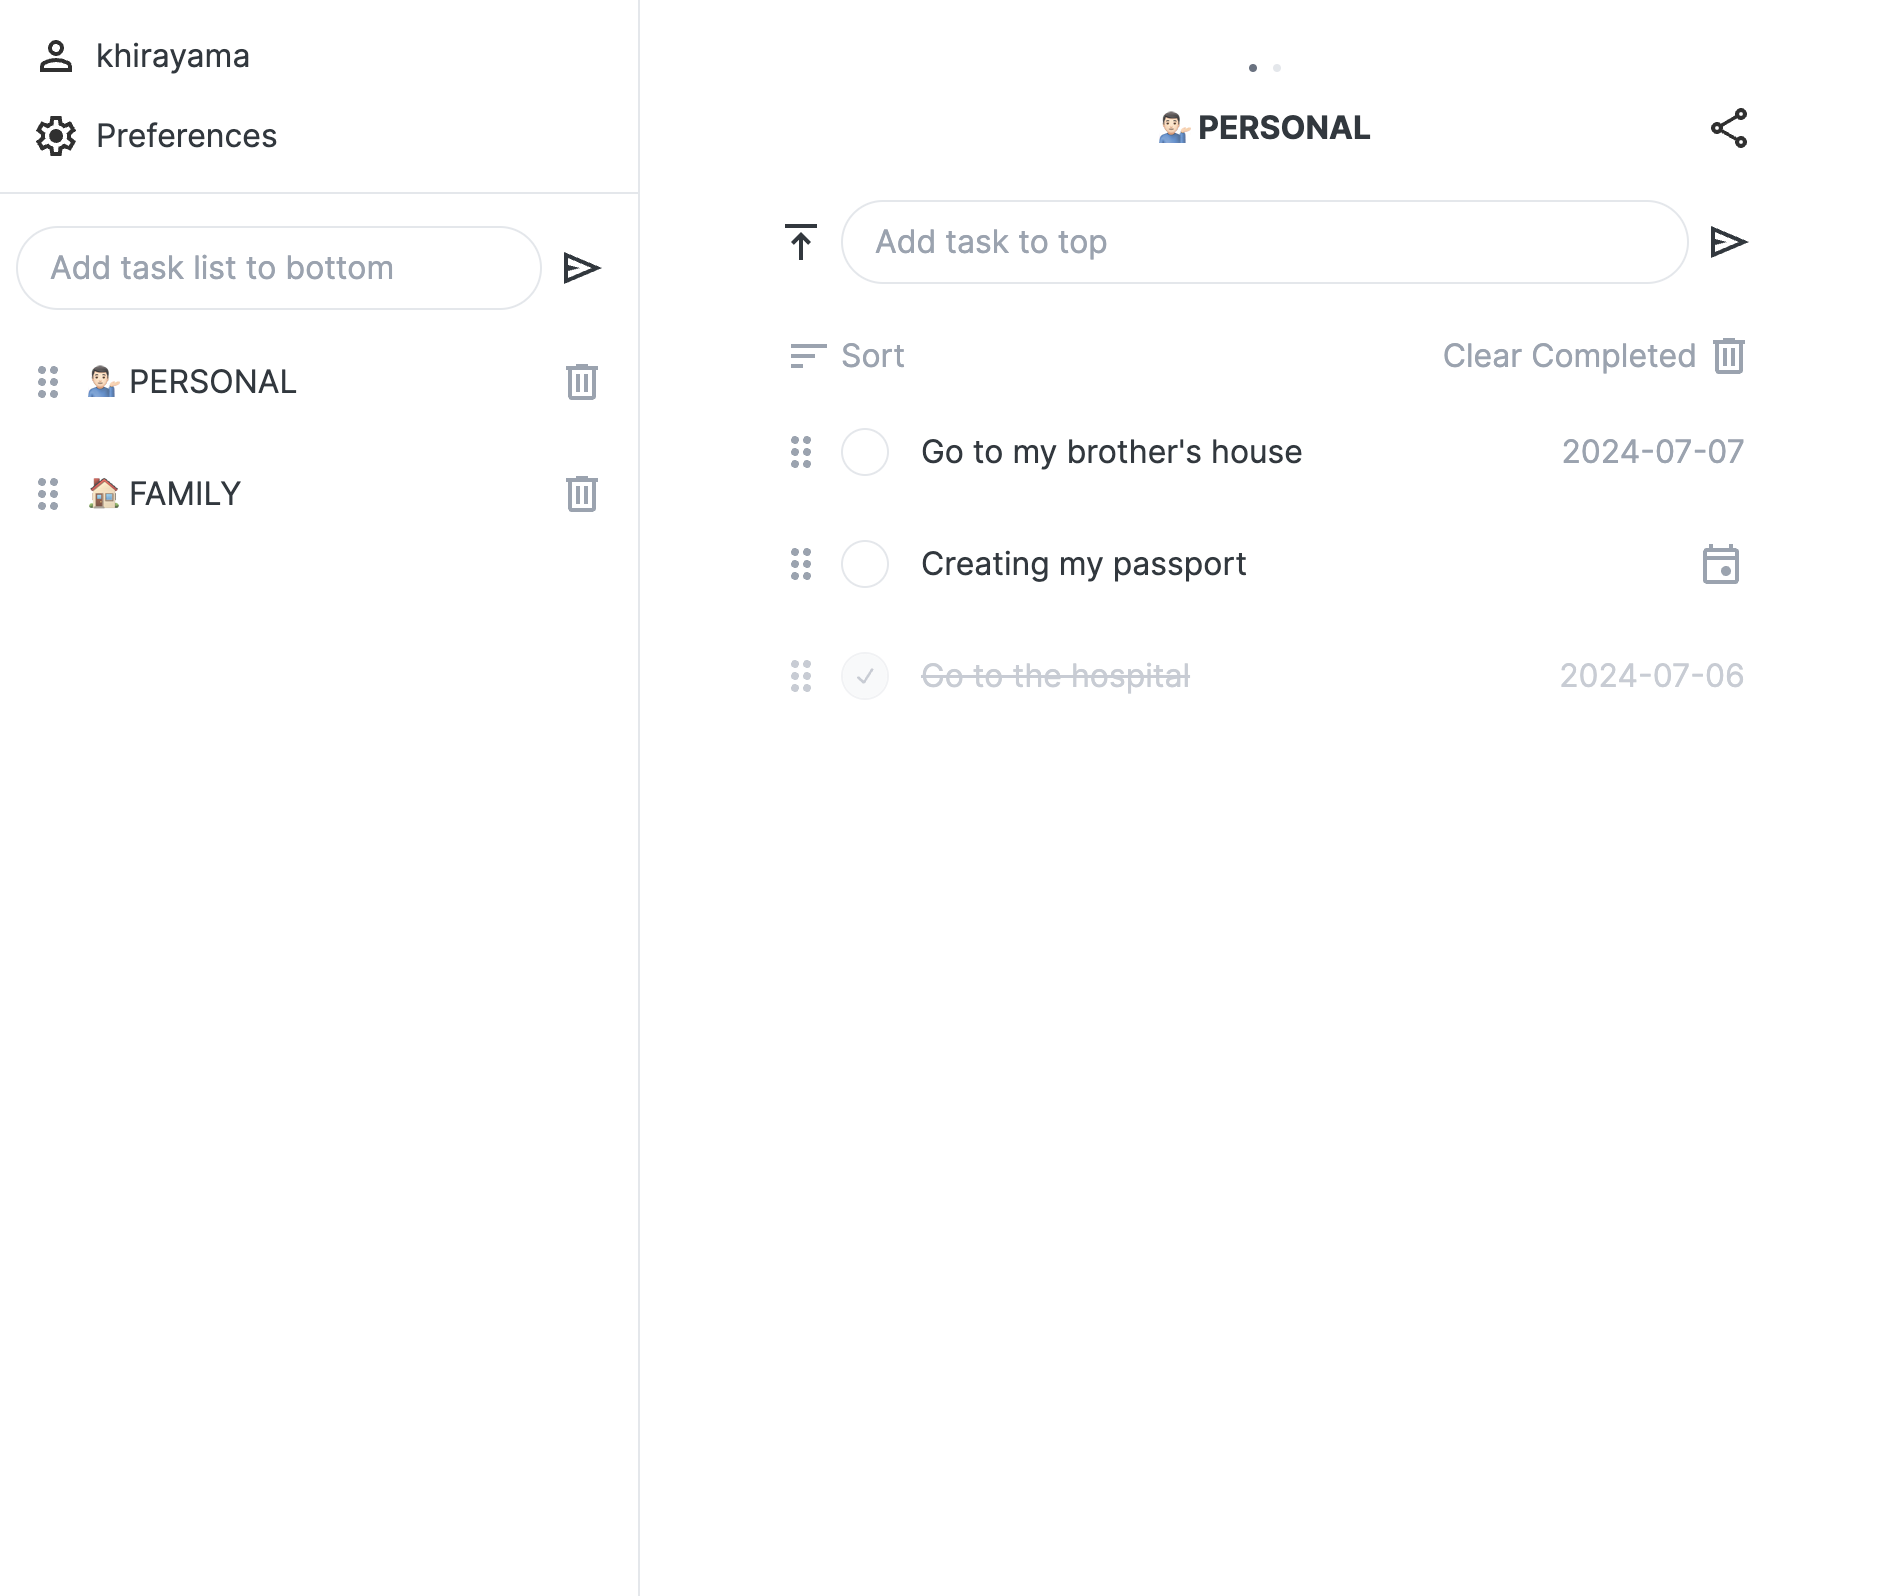Image resolution: width=1890 pixels, height=1596 pixels.
Task: Edit due date 2024-07-07
Action: click(x=1653, y=452)
